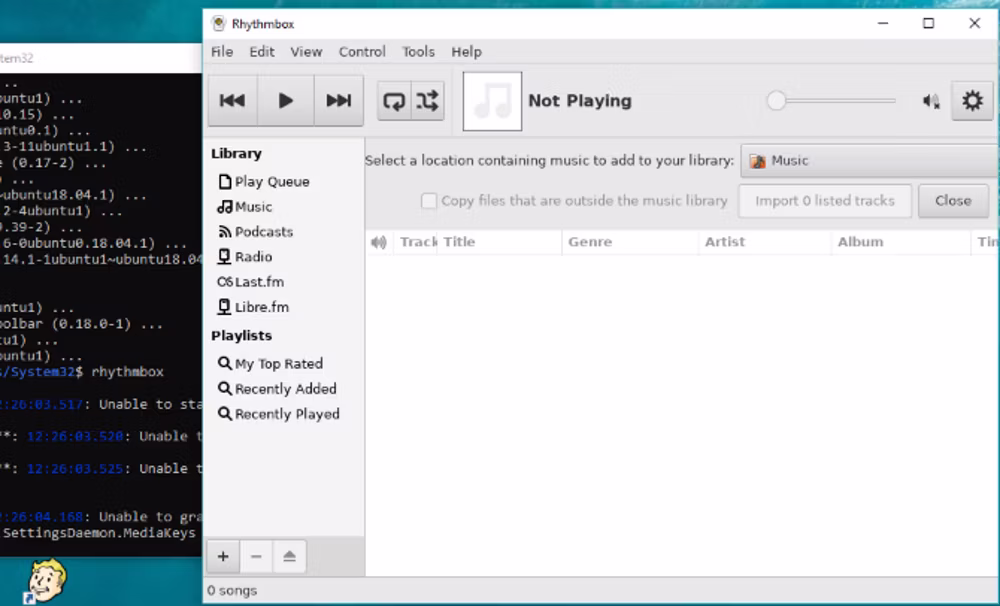The image size is (1000, 606).
Task: Open the File menu
Action: 222,52
